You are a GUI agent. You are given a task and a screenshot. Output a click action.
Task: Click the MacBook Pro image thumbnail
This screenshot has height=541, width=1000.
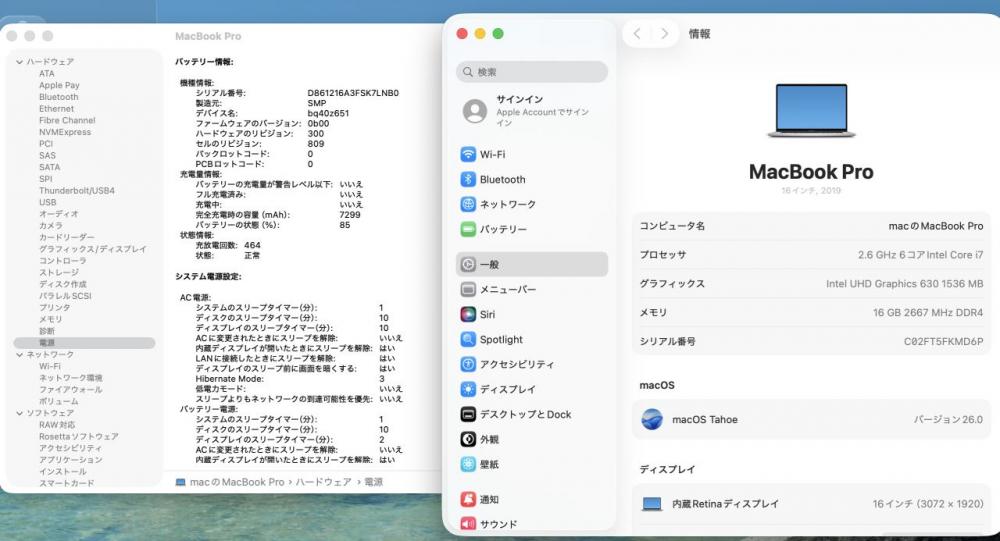[x=810, y=111]
